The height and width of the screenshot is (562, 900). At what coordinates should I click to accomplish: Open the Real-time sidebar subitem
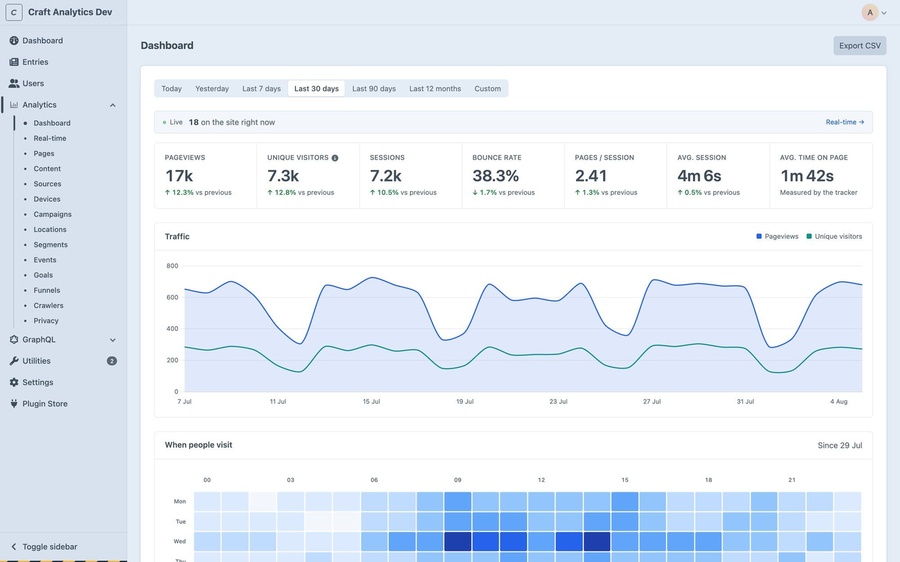click(x=50, y=138)
